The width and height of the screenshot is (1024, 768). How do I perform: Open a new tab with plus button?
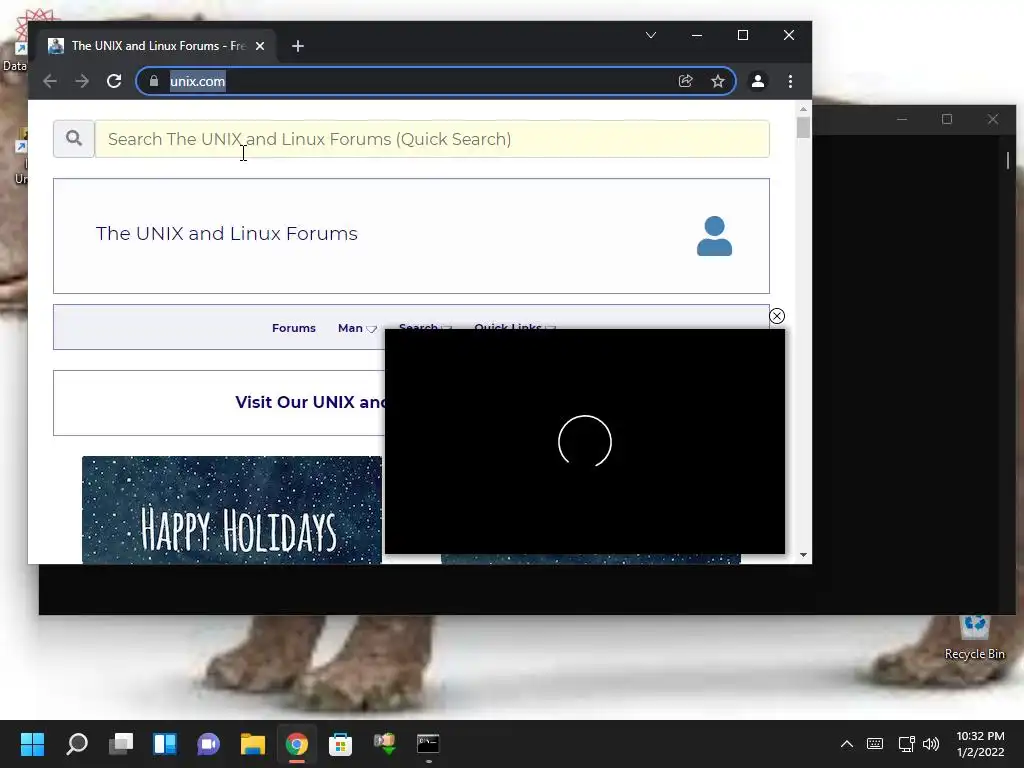(298, 46)
